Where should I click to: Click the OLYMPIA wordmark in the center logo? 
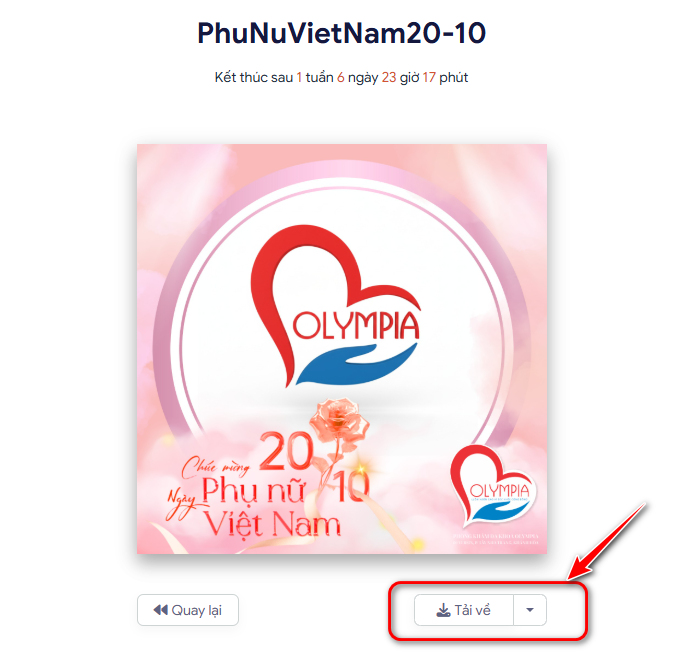point(356,325)
